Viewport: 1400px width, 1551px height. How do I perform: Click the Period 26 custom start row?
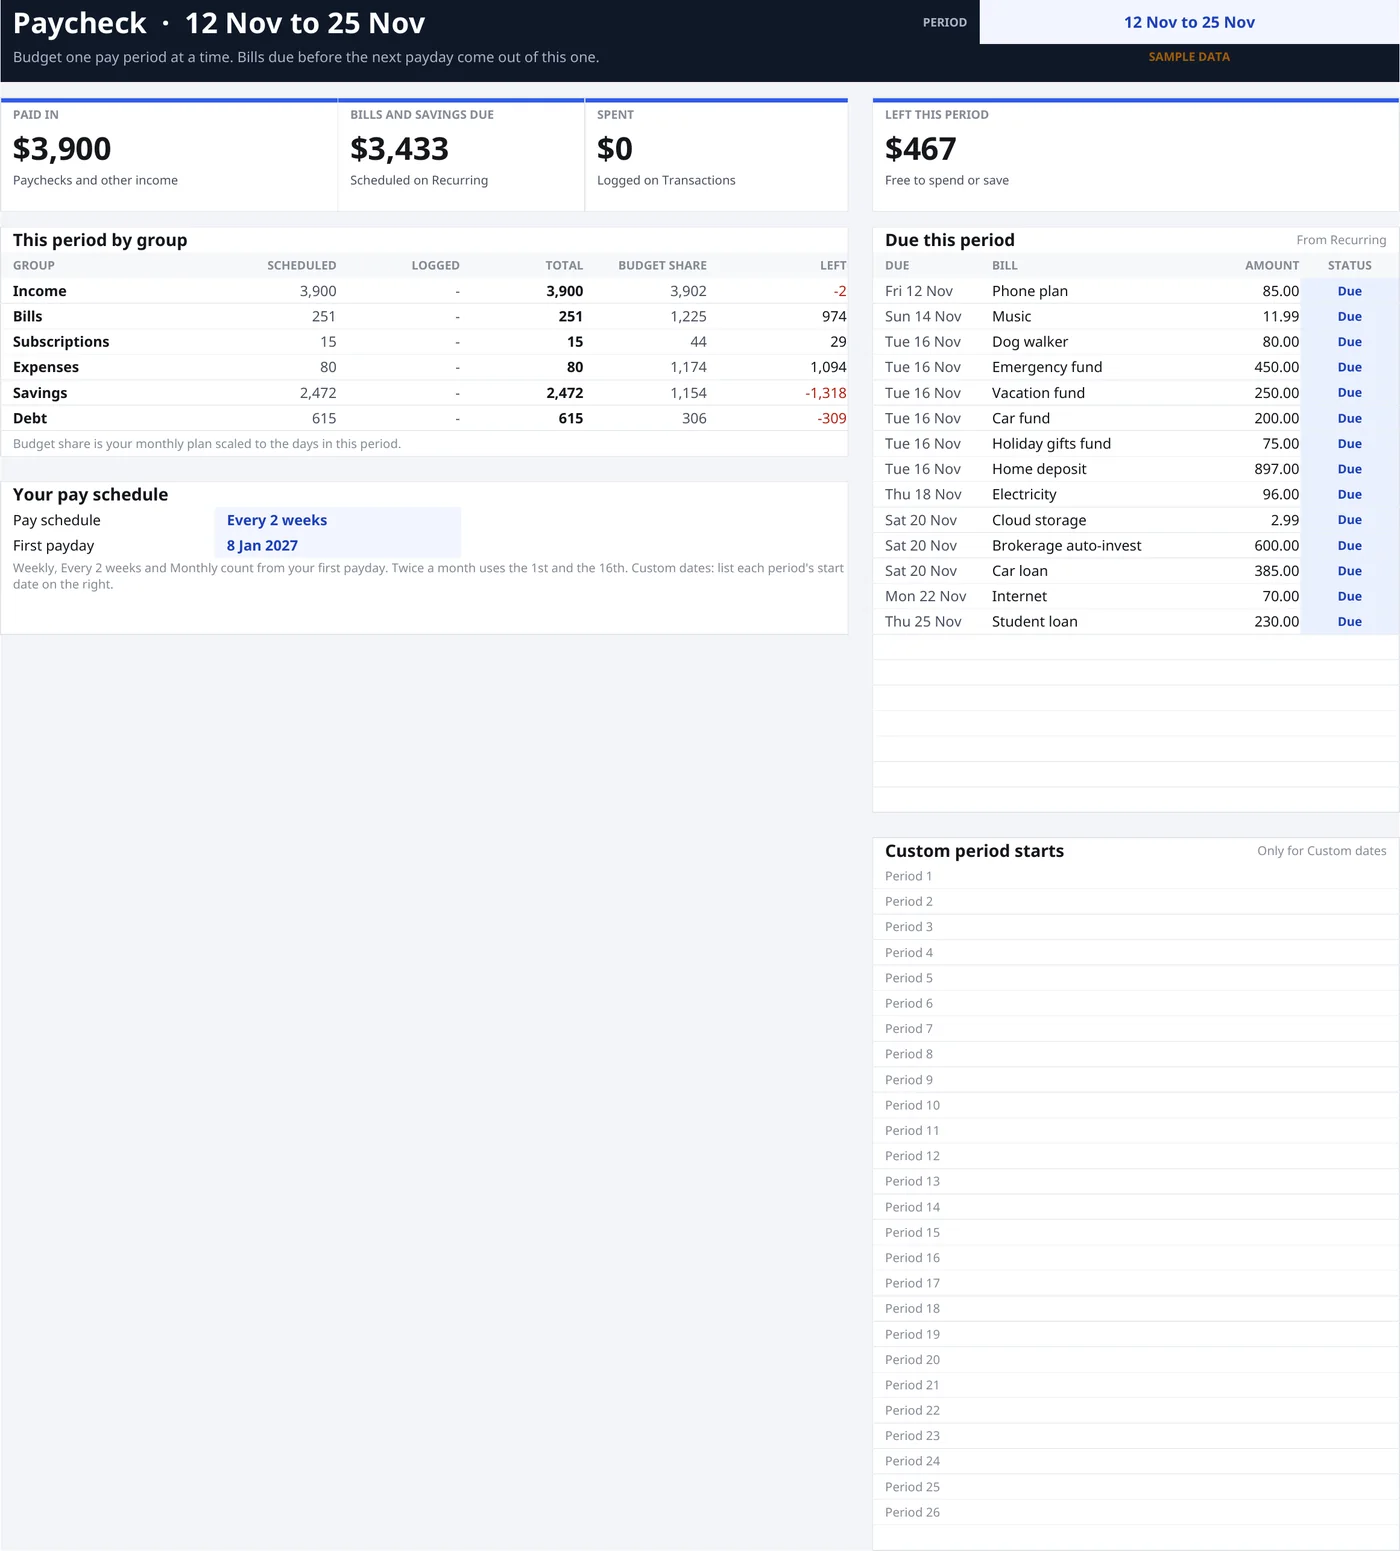click(x=1136, y=1512)
